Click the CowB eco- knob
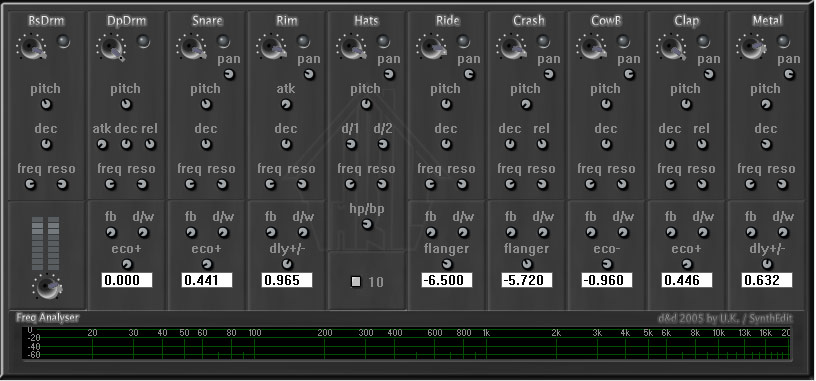This screenshot has height=381, width=816. coord(607,264)
